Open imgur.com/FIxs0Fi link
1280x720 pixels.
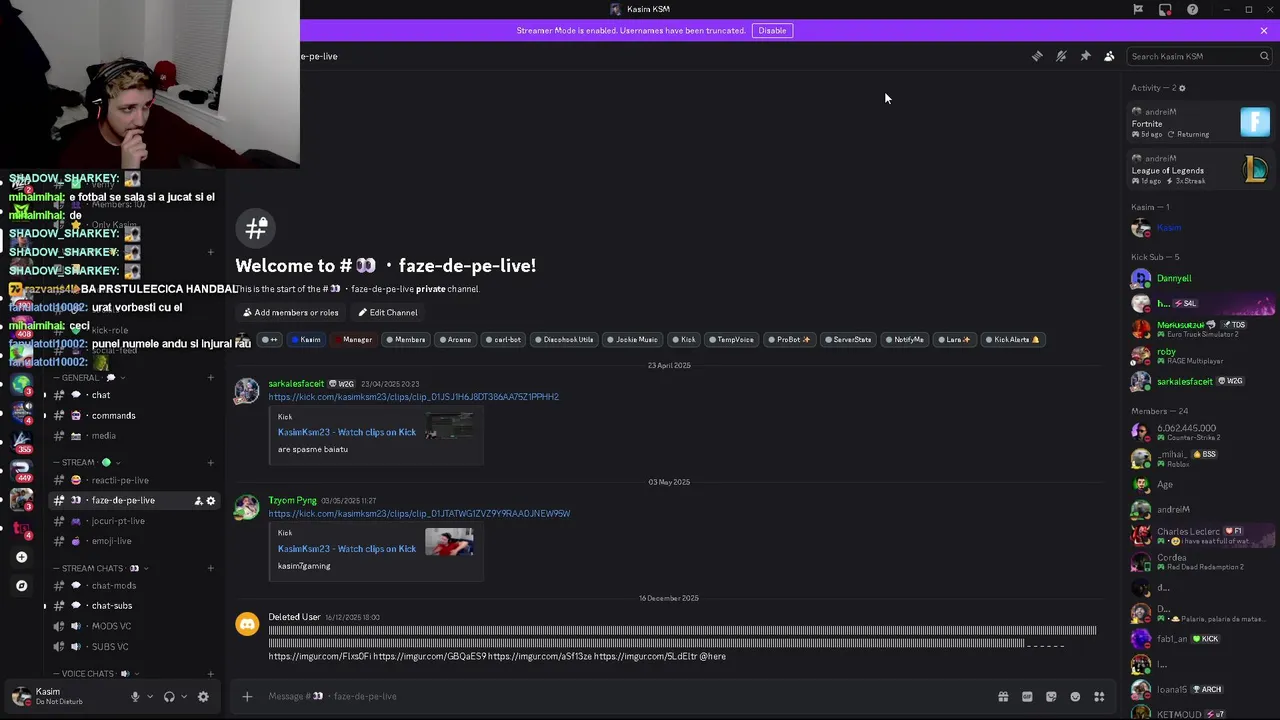319,657
